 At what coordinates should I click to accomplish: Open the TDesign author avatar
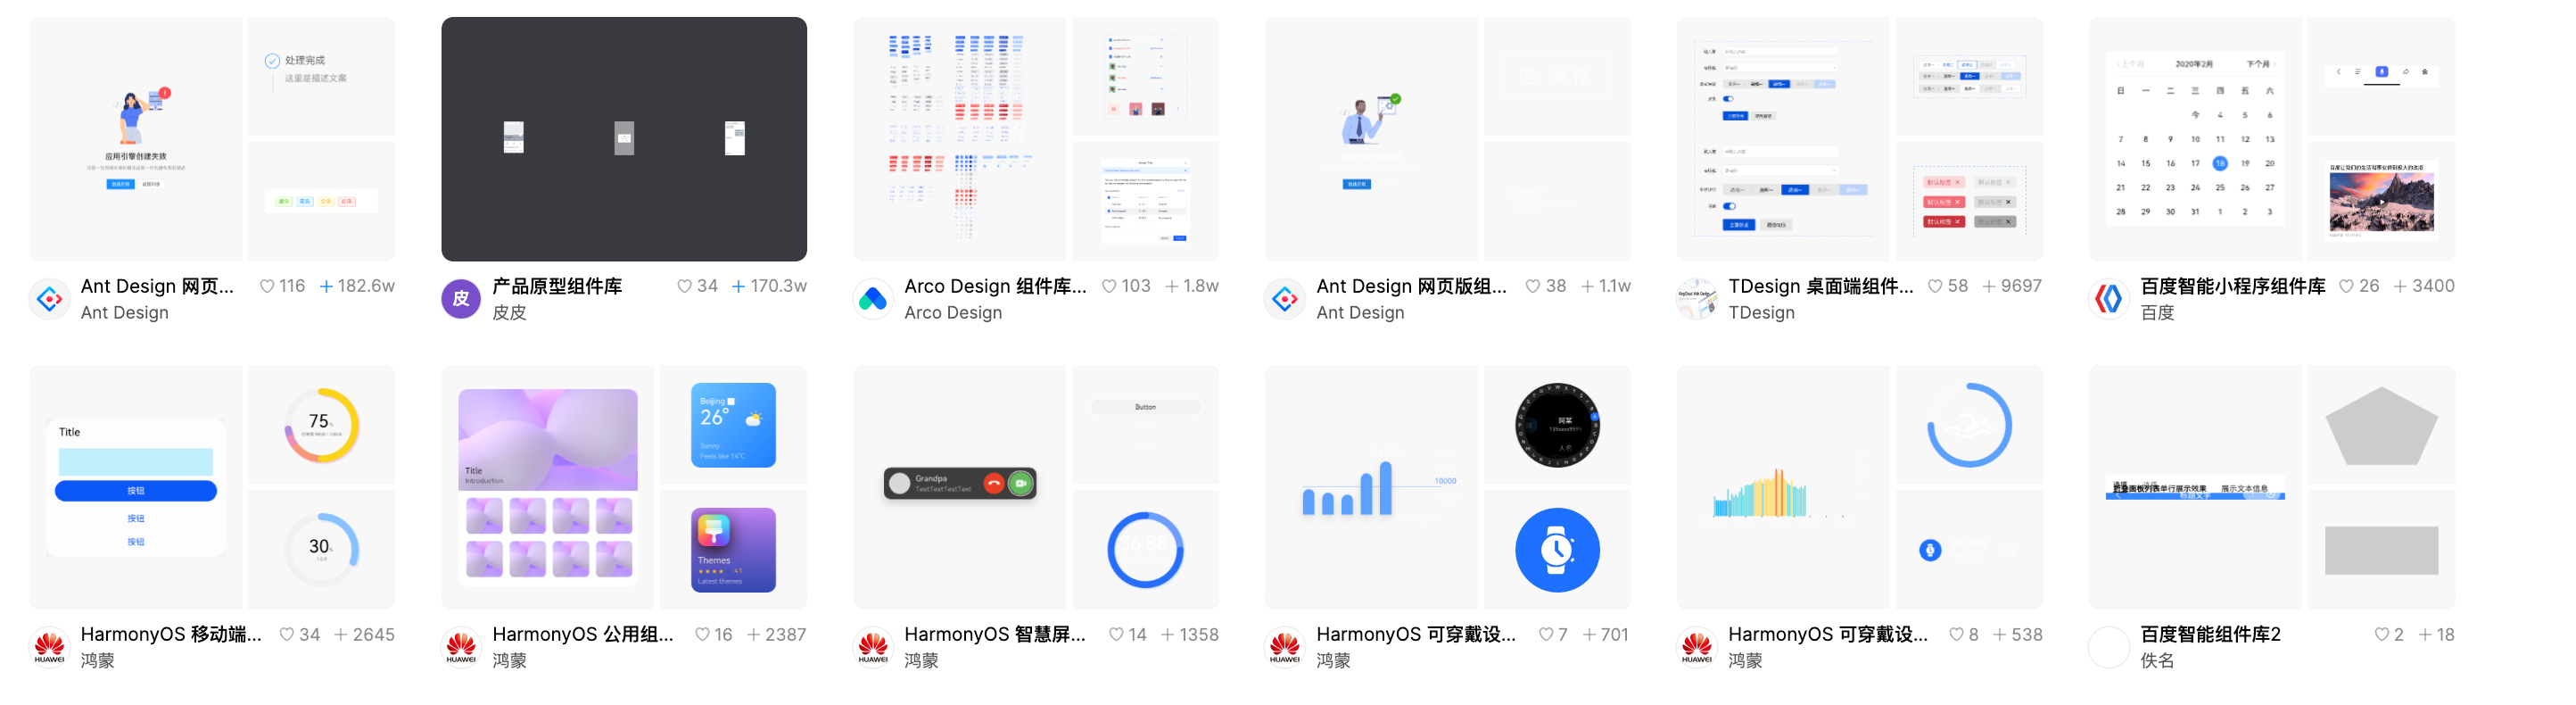(x=1697, y=298)
